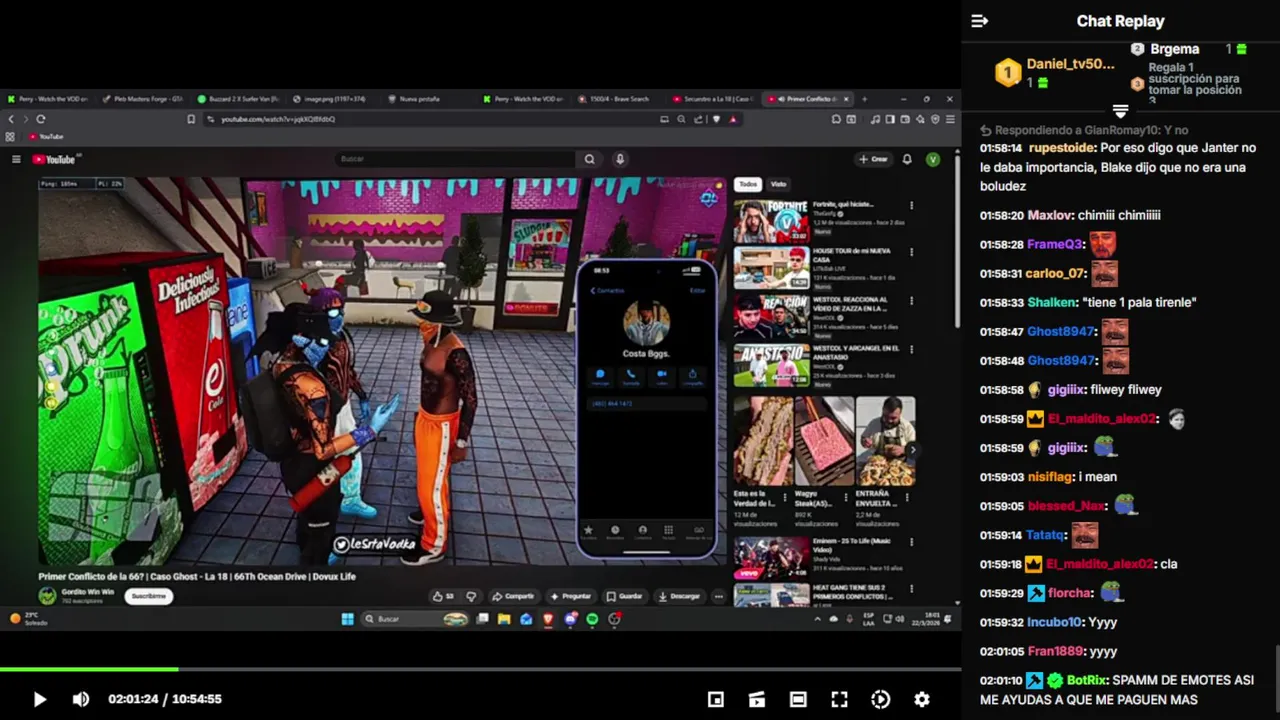Collapse the Chat Replay panel arrow icon

click(x=980, y=21)
